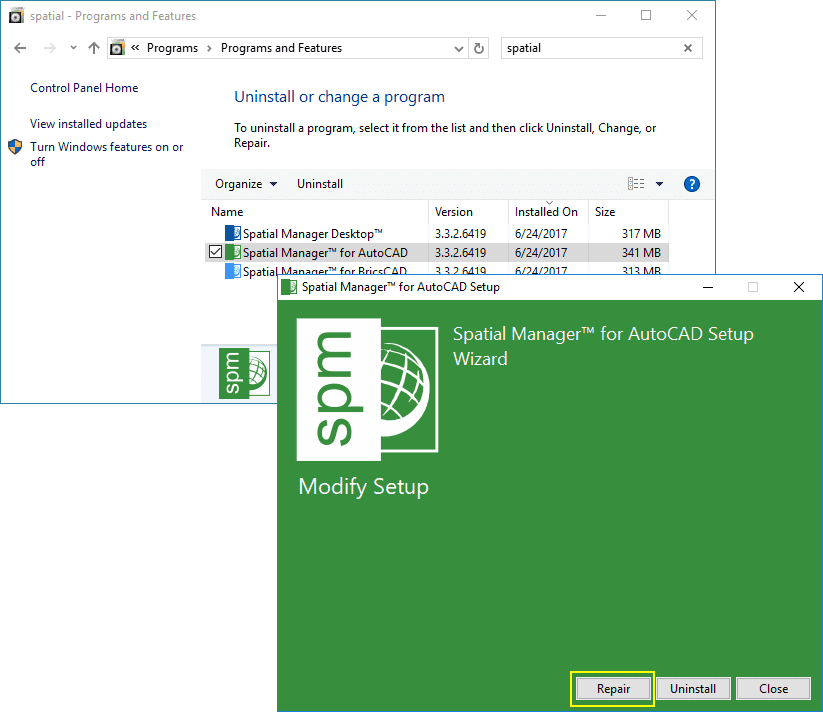Viewport: 823px width, 712px height.
Task: Click AutoCAD row's version 3.3.2.6419
Action: point(460,253)
